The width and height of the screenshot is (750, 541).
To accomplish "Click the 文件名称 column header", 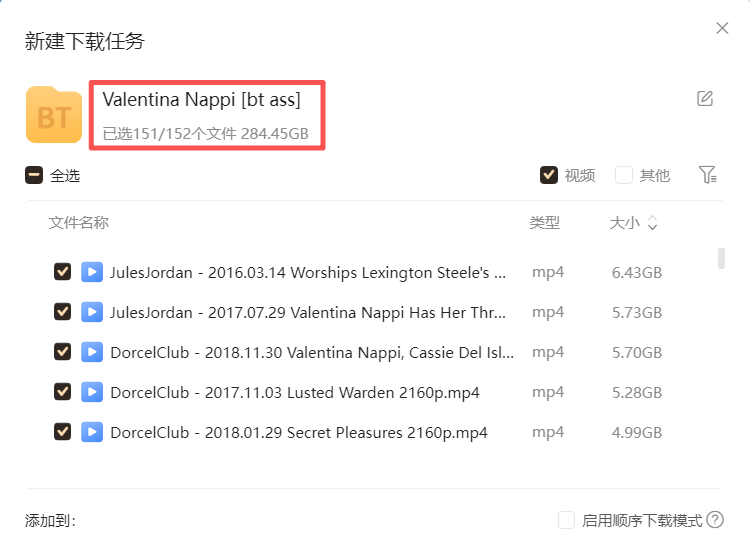I will [78, 223].
